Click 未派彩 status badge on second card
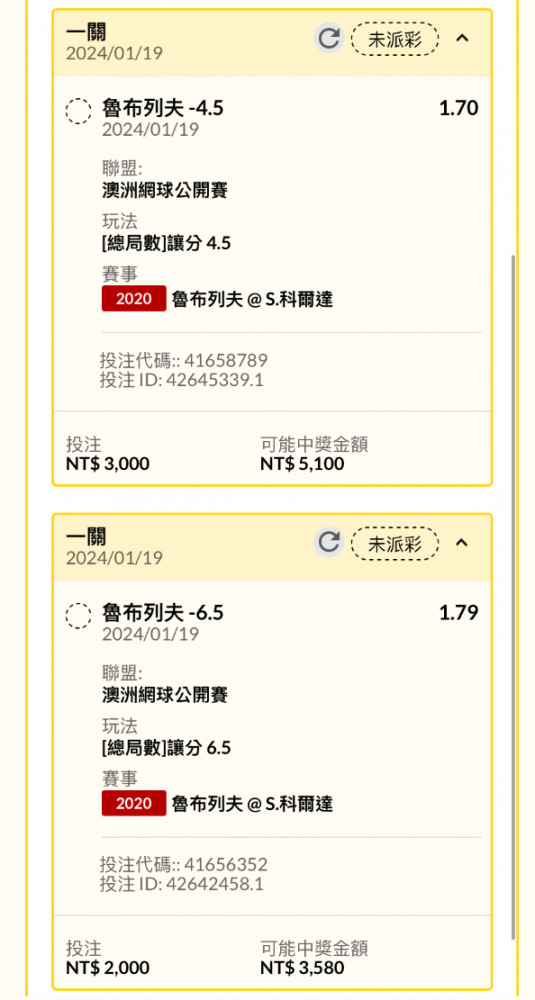The image size is (535, 1000). coord(395,544)
